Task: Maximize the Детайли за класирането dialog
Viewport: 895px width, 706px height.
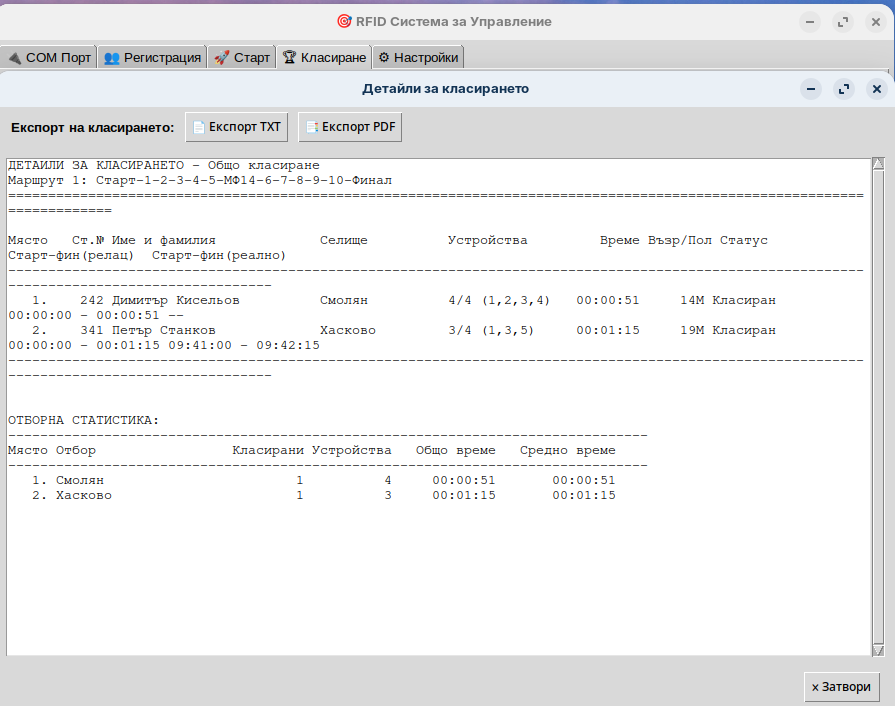Action: [x=844, y=89]
